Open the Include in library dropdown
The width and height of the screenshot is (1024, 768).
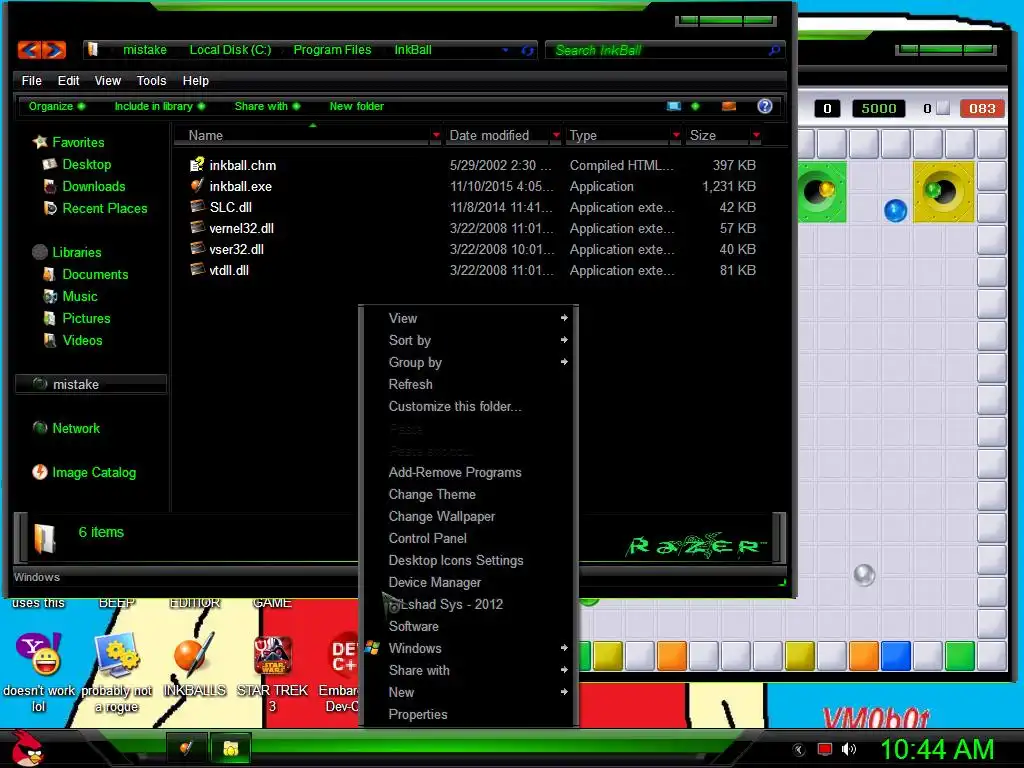pyautogui.click(x=160, y=106)
